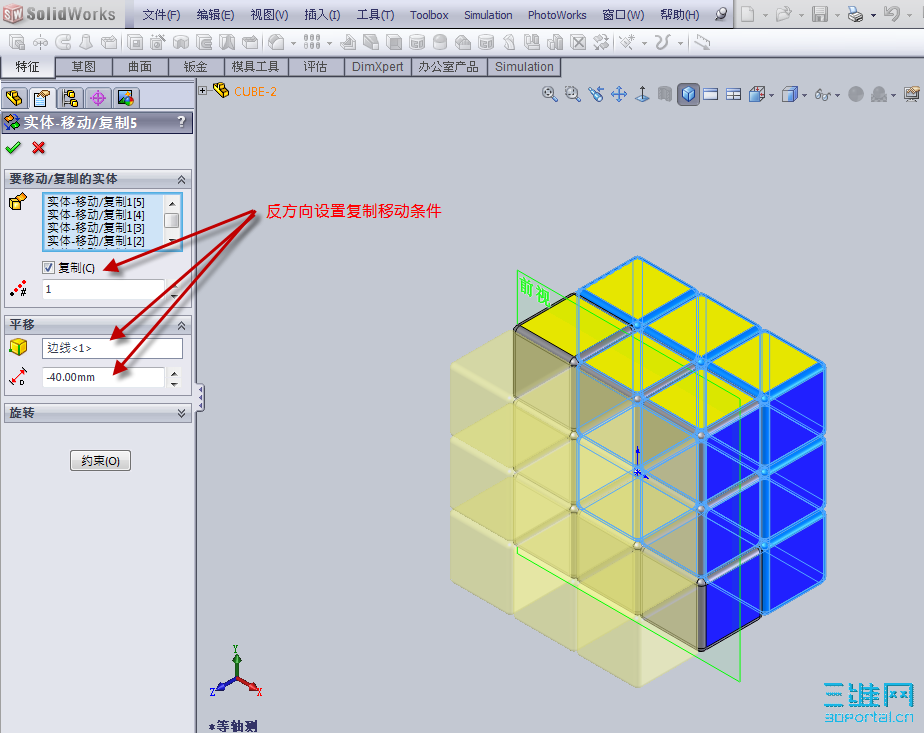Click the CUBE-2 part name
The image size is (924, 733).
coord(255,91)
